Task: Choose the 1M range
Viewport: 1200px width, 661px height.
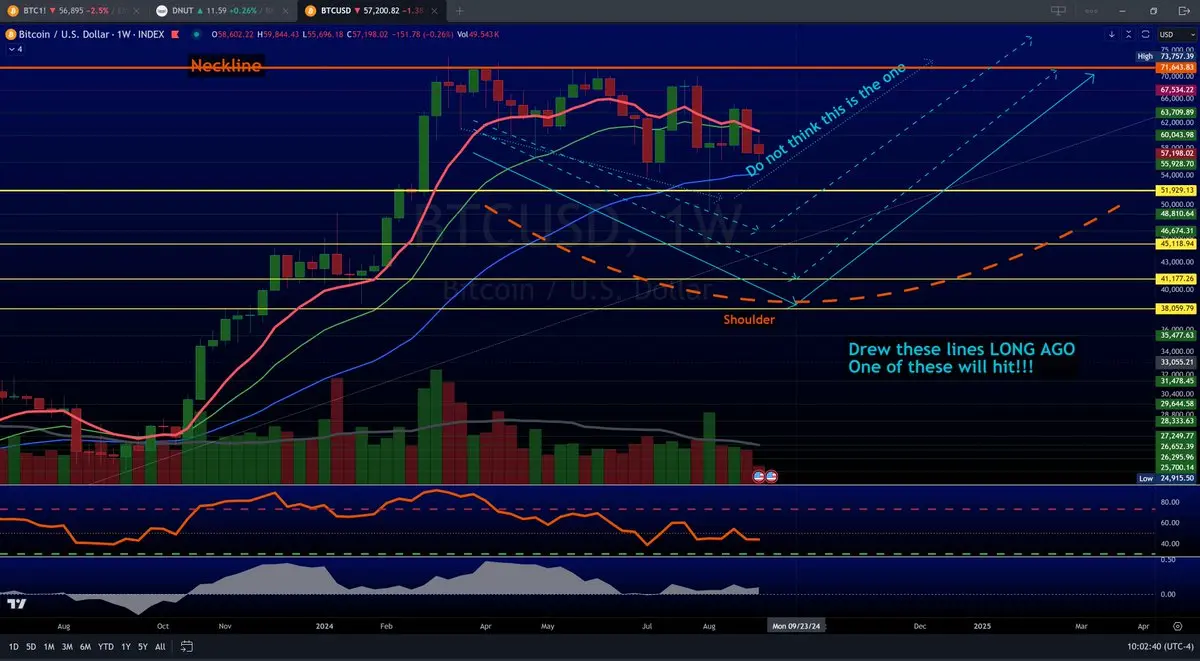Action: (49, 646)
